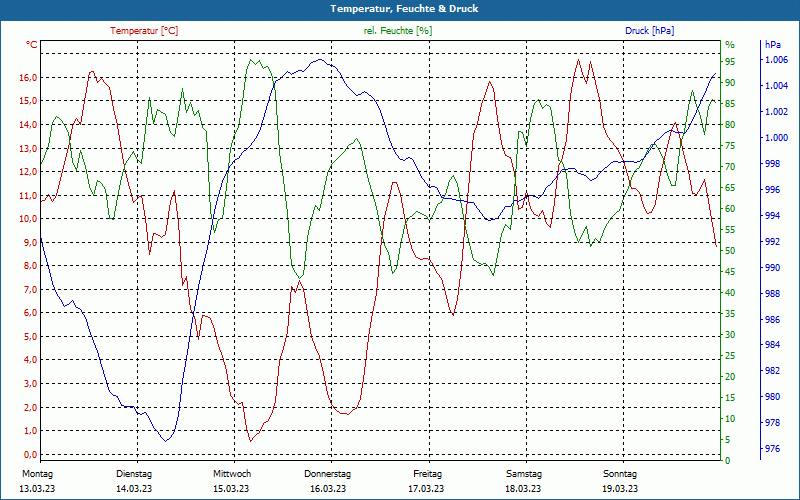Click the 'Montag' day label

tap(37, 474)
